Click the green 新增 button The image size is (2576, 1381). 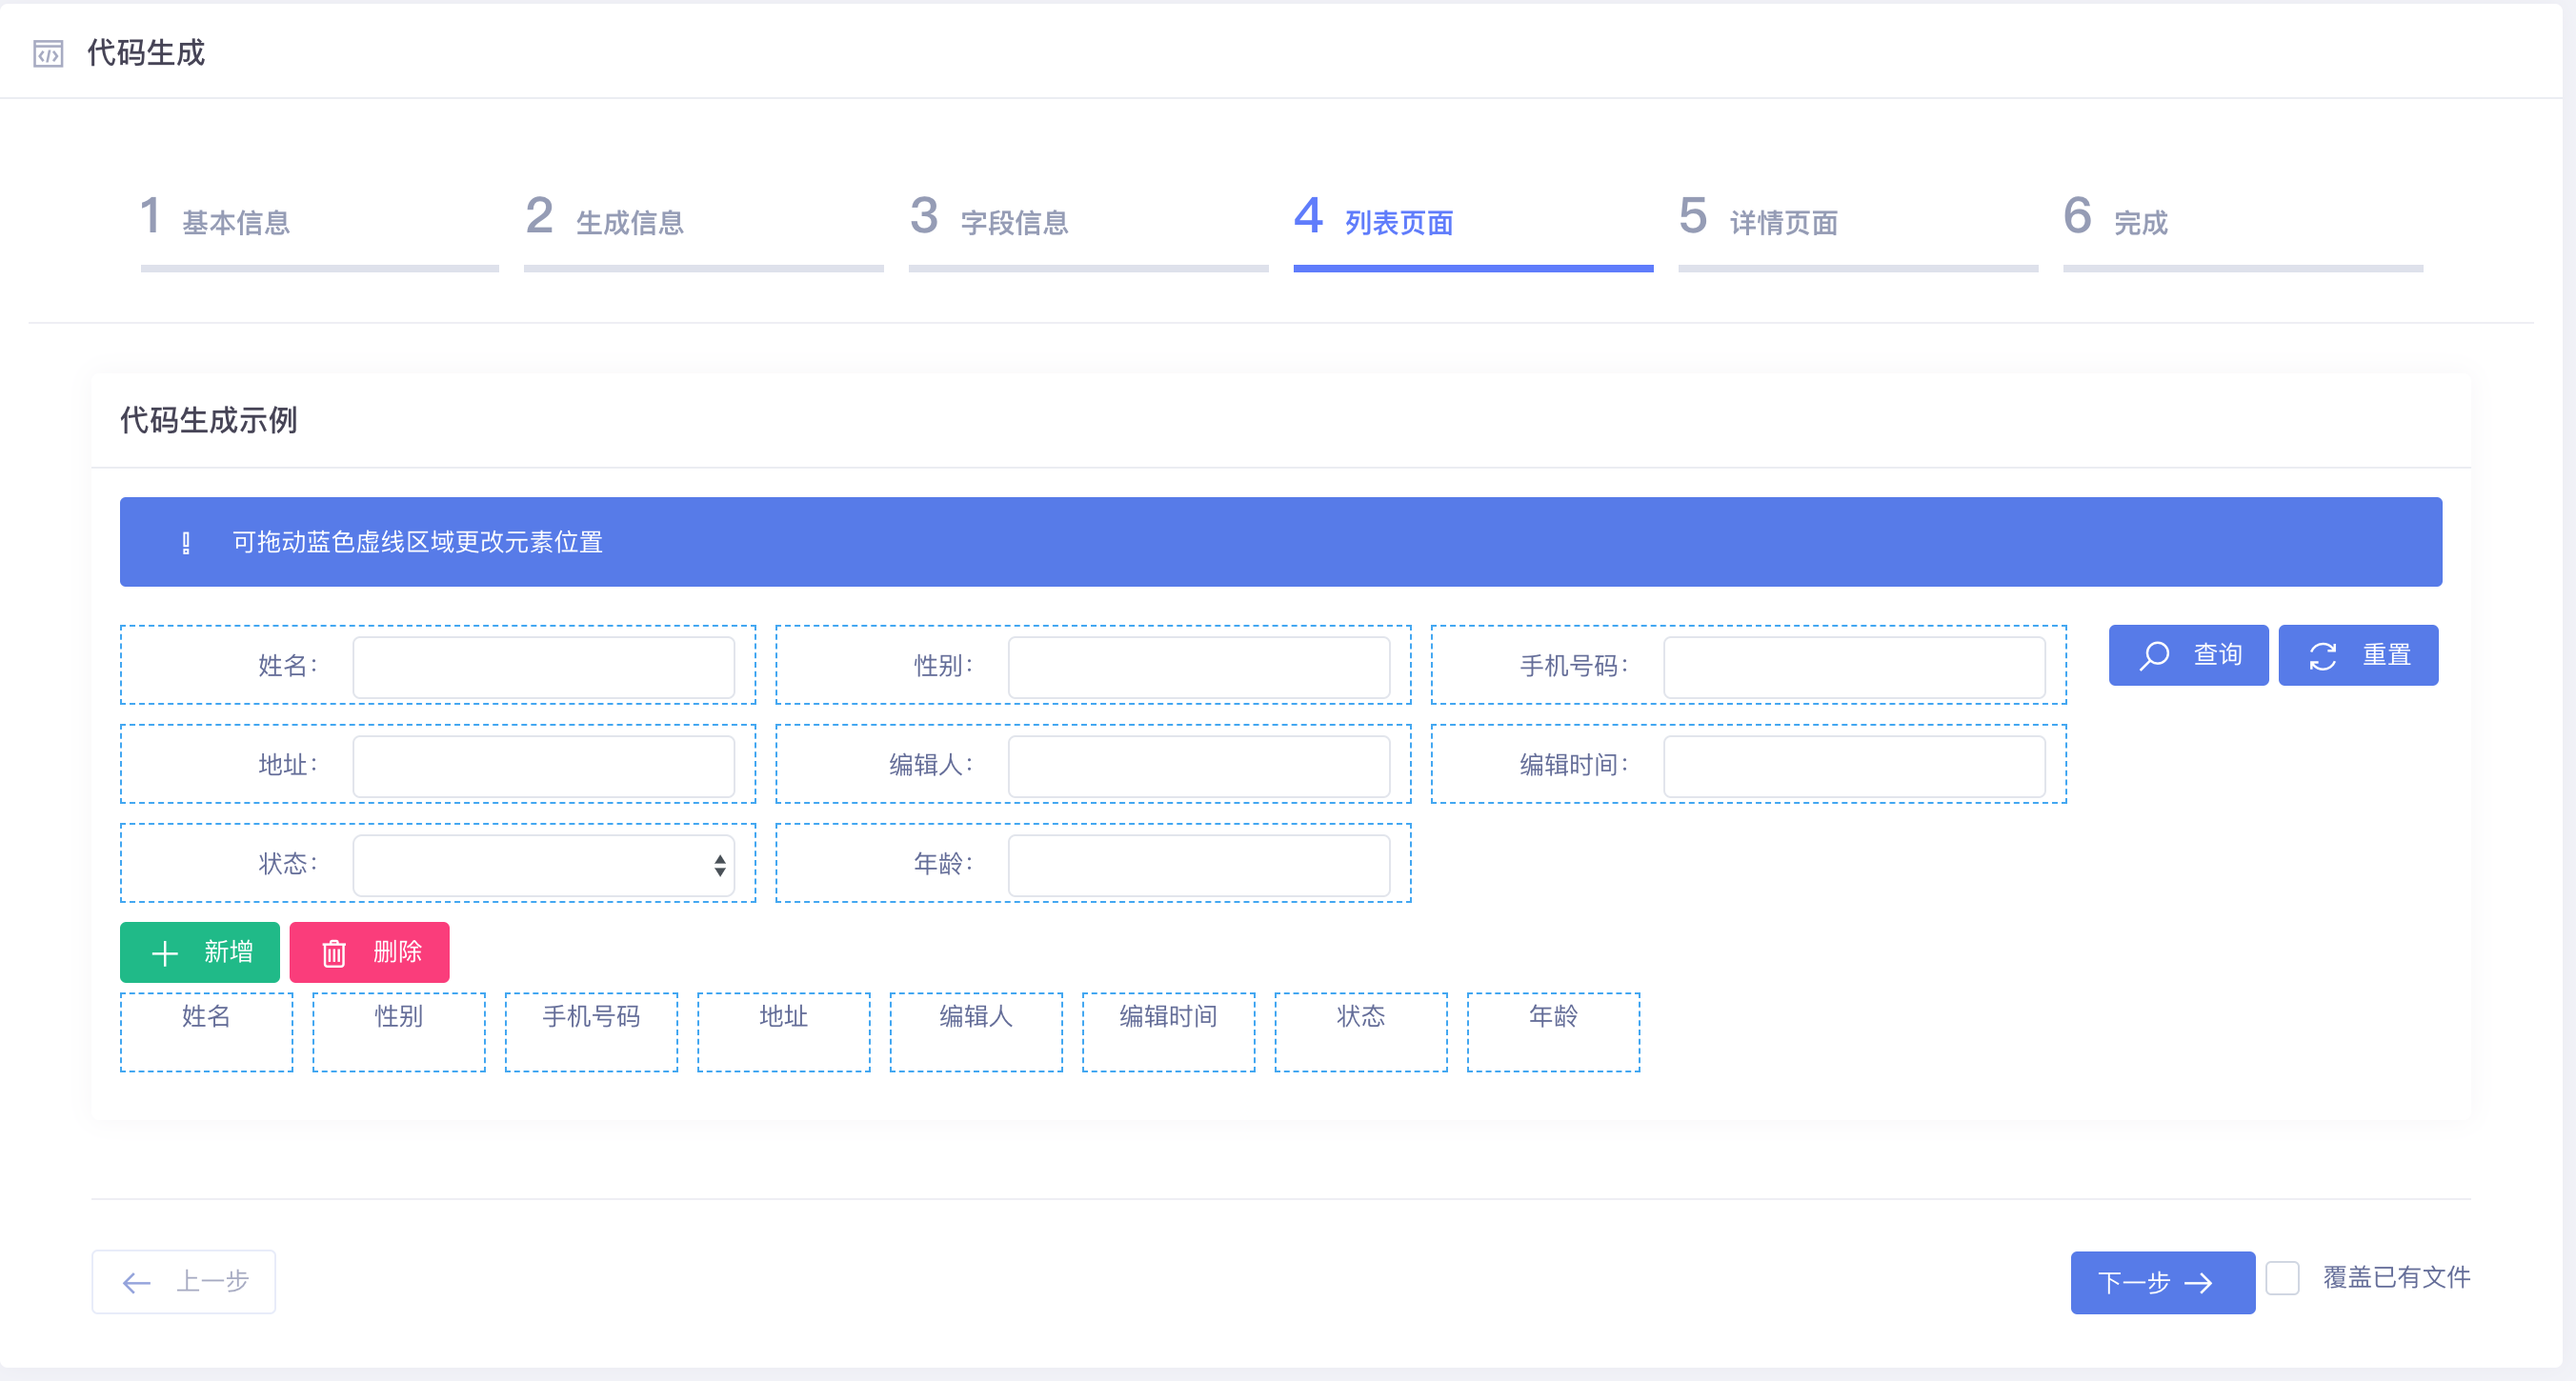pos(200,952)
